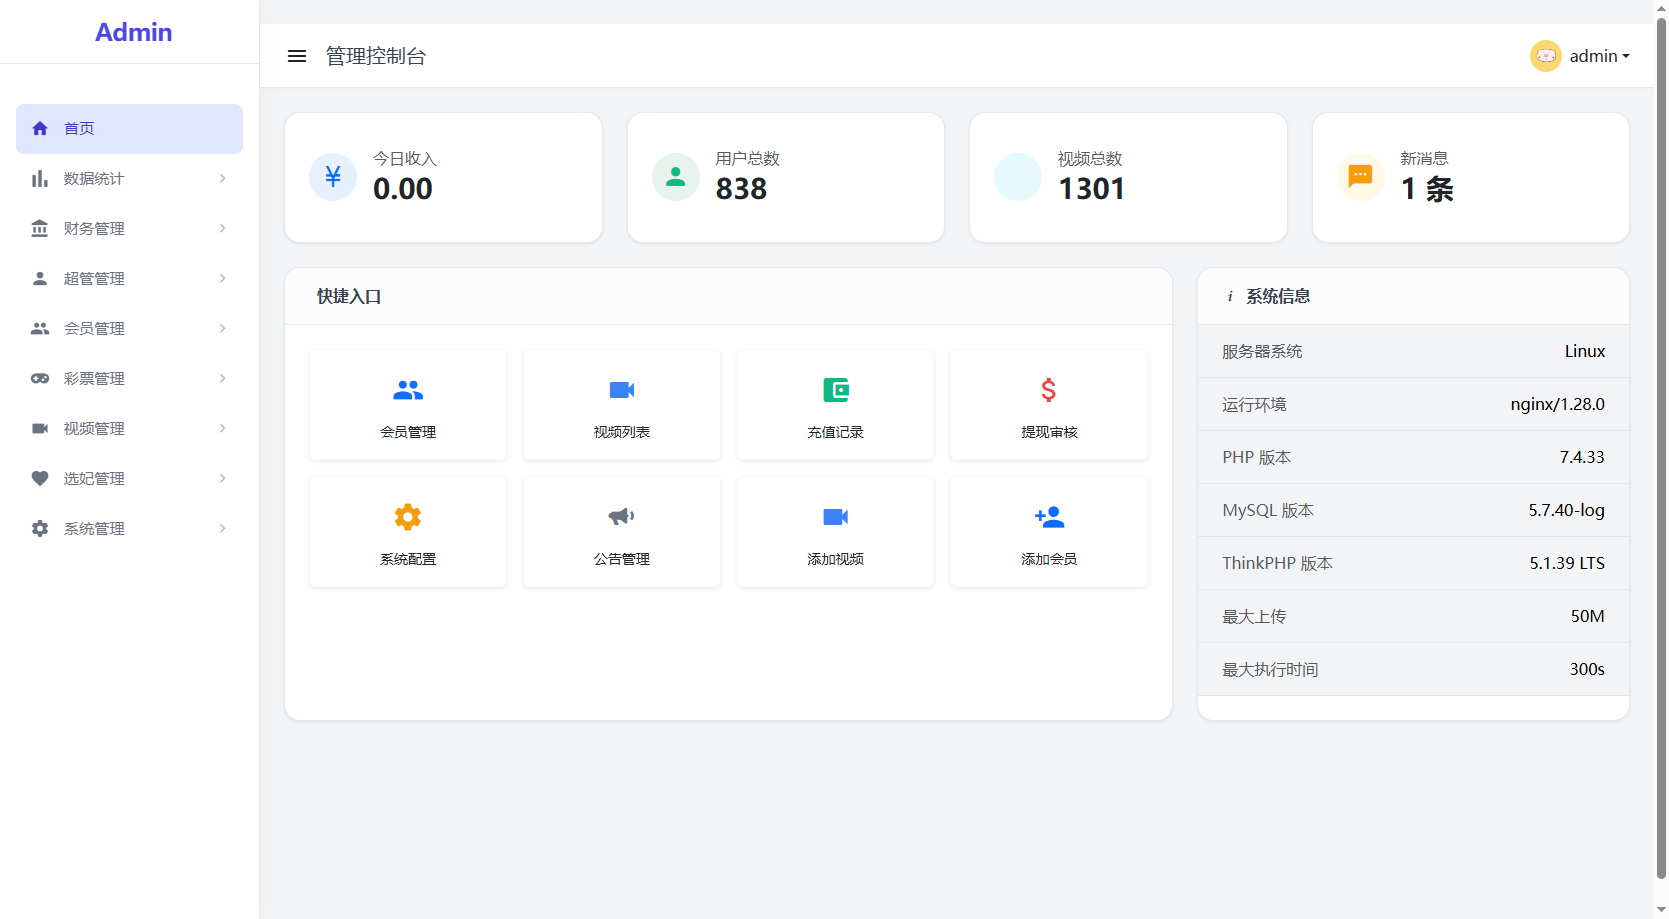
Task: Open the 会员管理 shortcut people icon
Action: click(408, 390)
